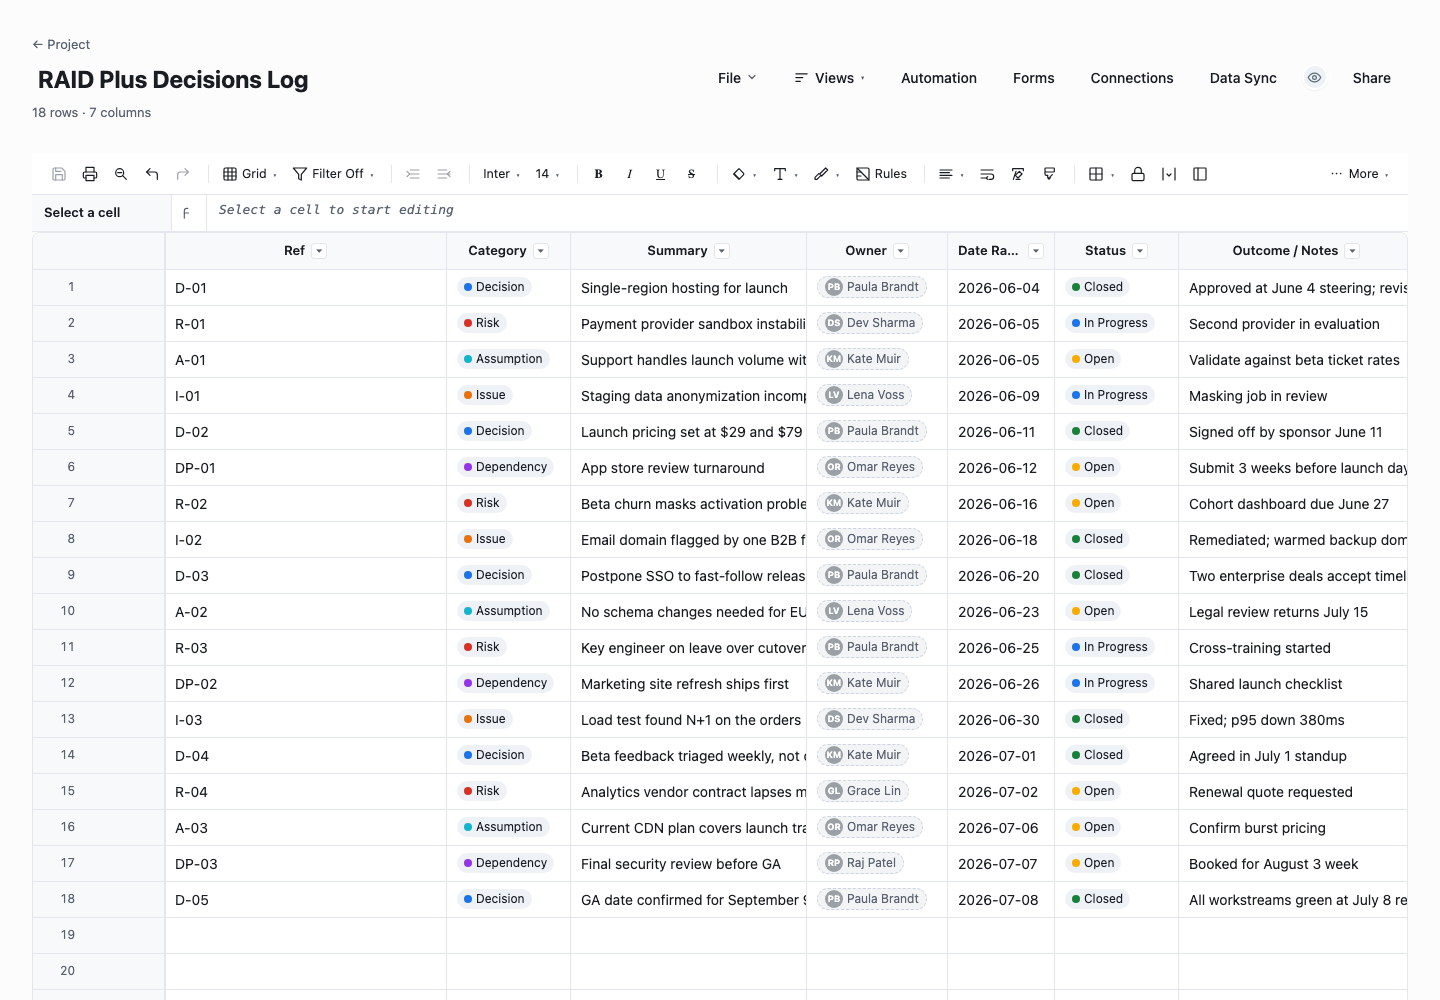Click the zoom out magnifier icon
The height and width of the screenshot is (1000, 1440).
point(121,174)
